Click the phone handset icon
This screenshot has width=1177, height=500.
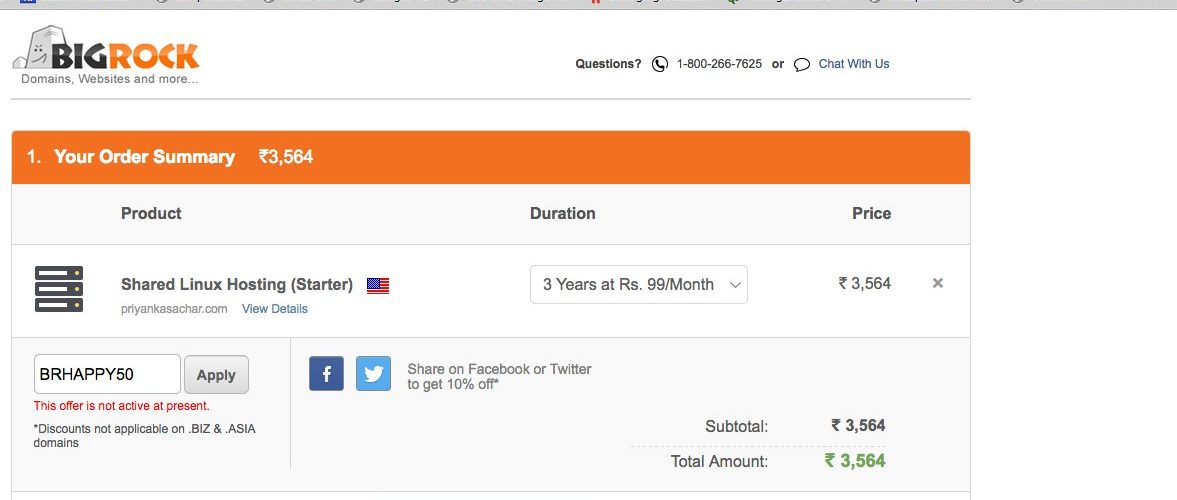[659, 64]
